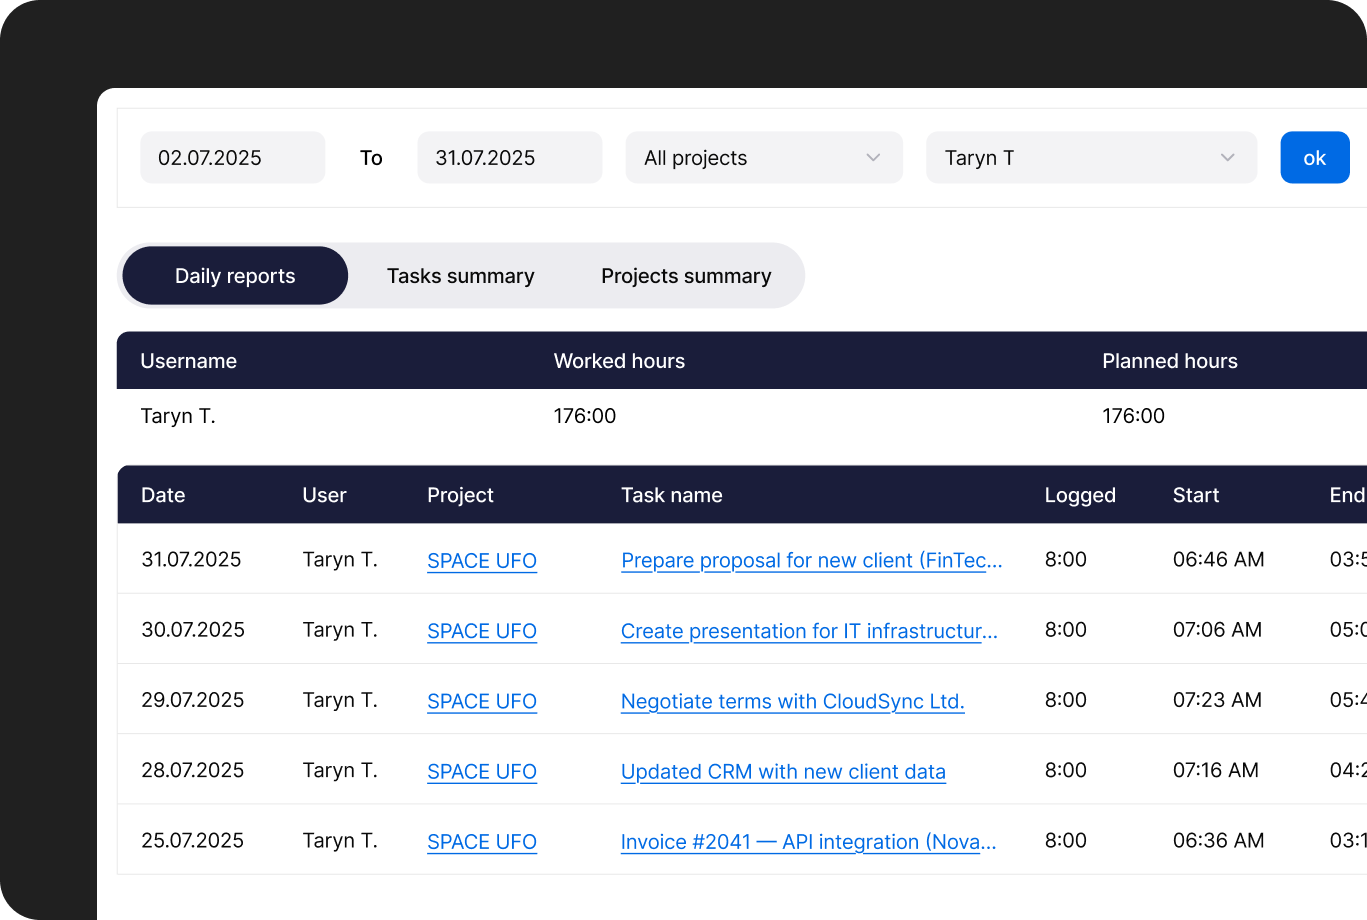Image resolution: width=1367 pixels, height=920 pixels.
Task: Click the start date field 02.07.2025
Action: (232, 158)
